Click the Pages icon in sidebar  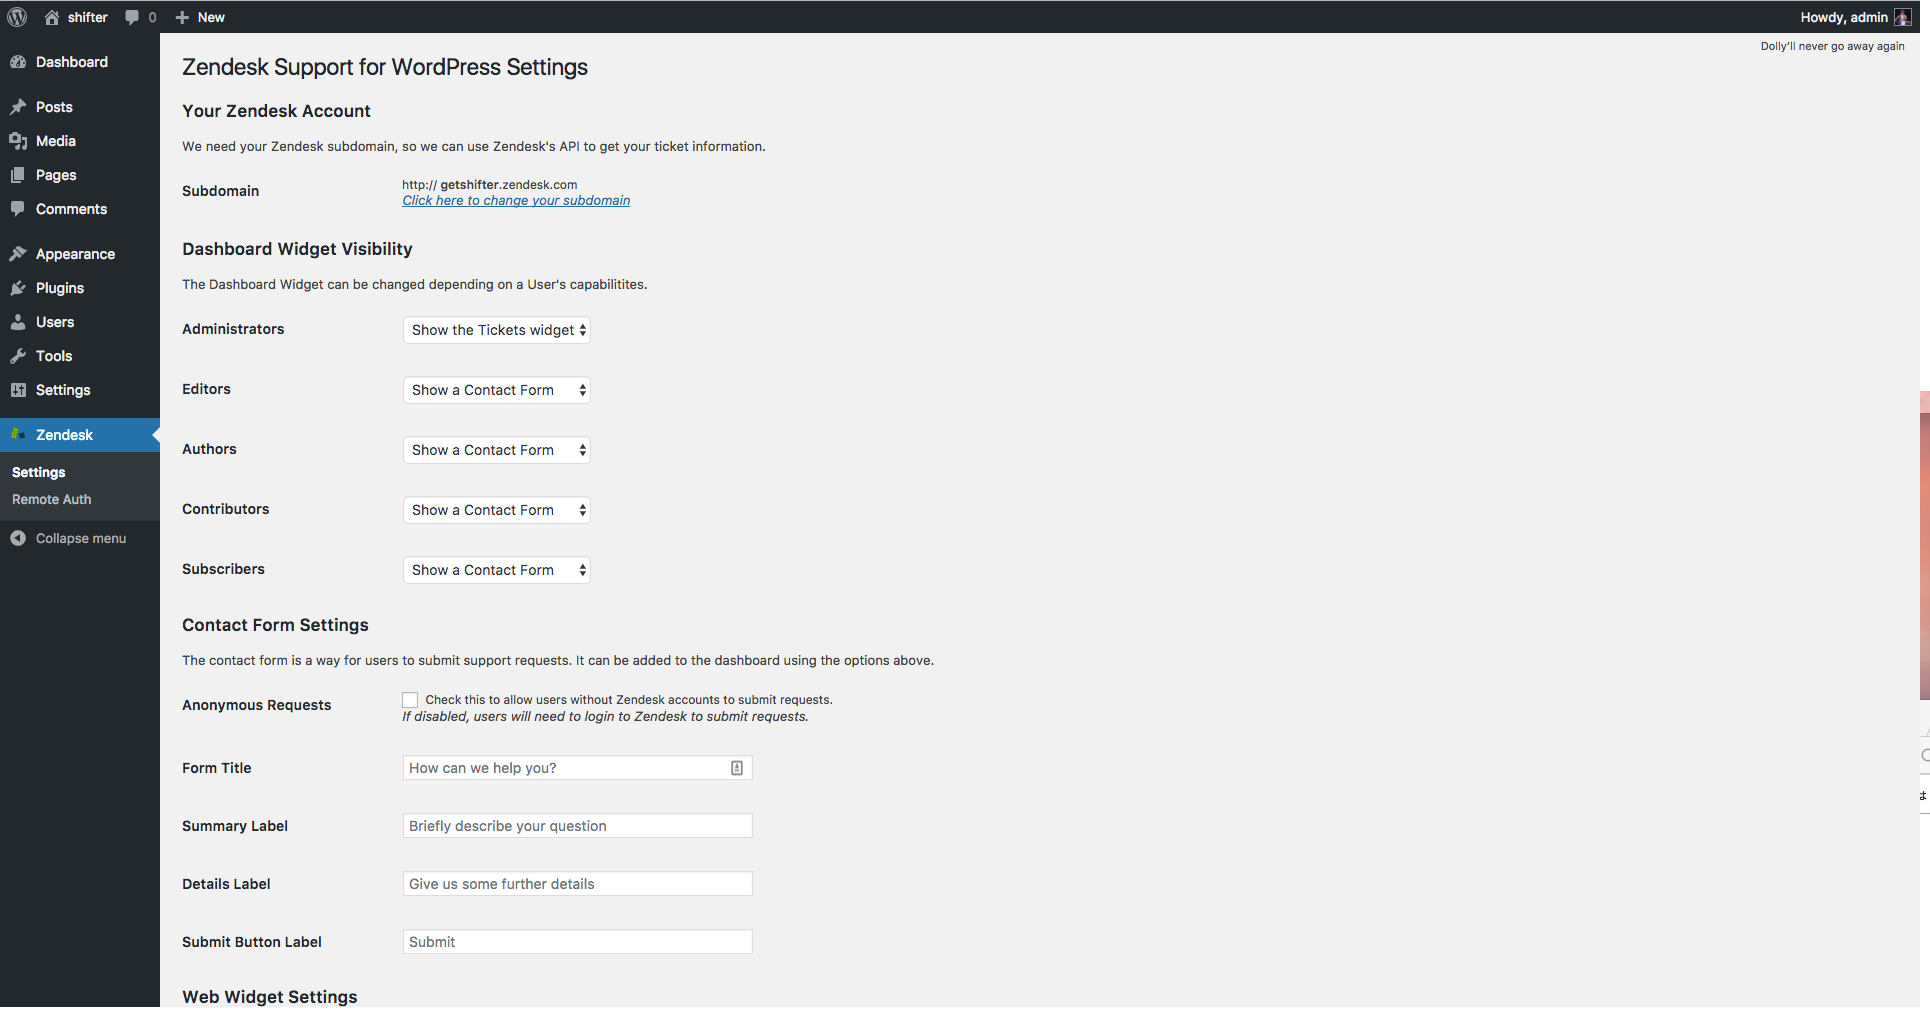coord(18,175)
